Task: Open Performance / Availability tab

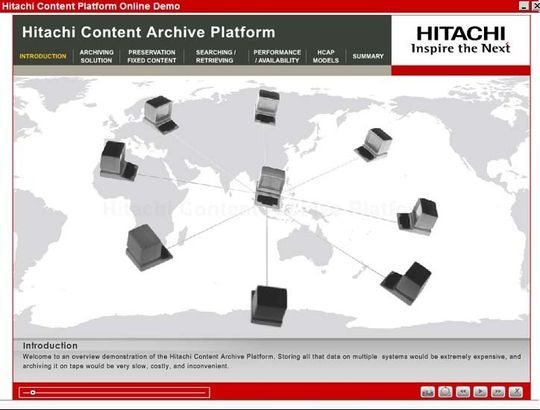Action: pos(277,56)
